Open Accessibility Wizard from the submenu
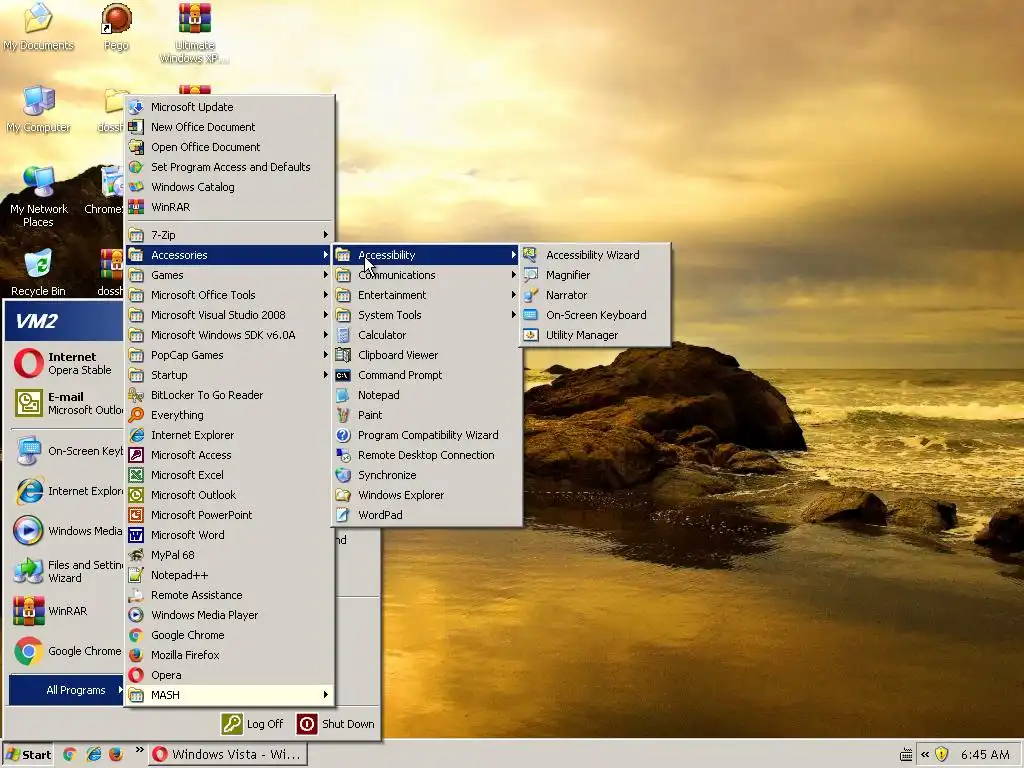 [595, 255]
